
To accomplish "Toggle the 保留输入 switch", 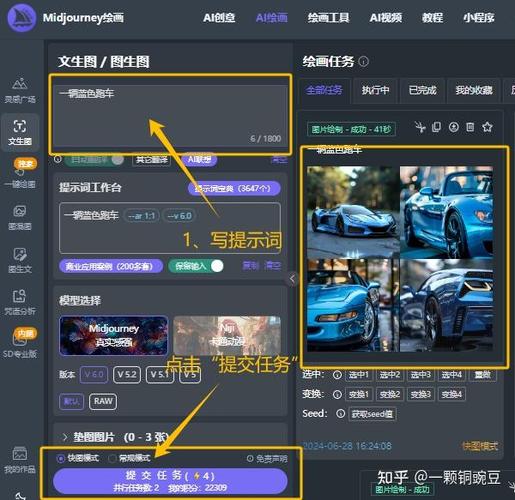I will click(196, 266).
